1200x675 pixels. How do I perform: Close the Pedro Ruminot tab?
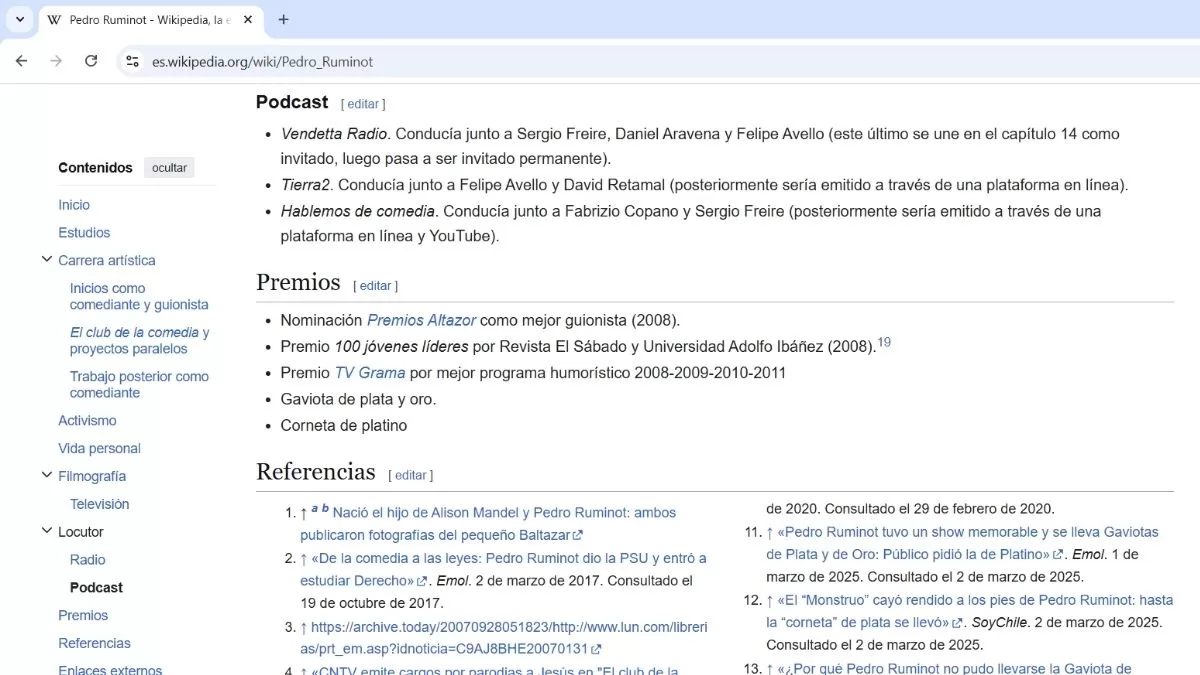(x=248, y=19)
